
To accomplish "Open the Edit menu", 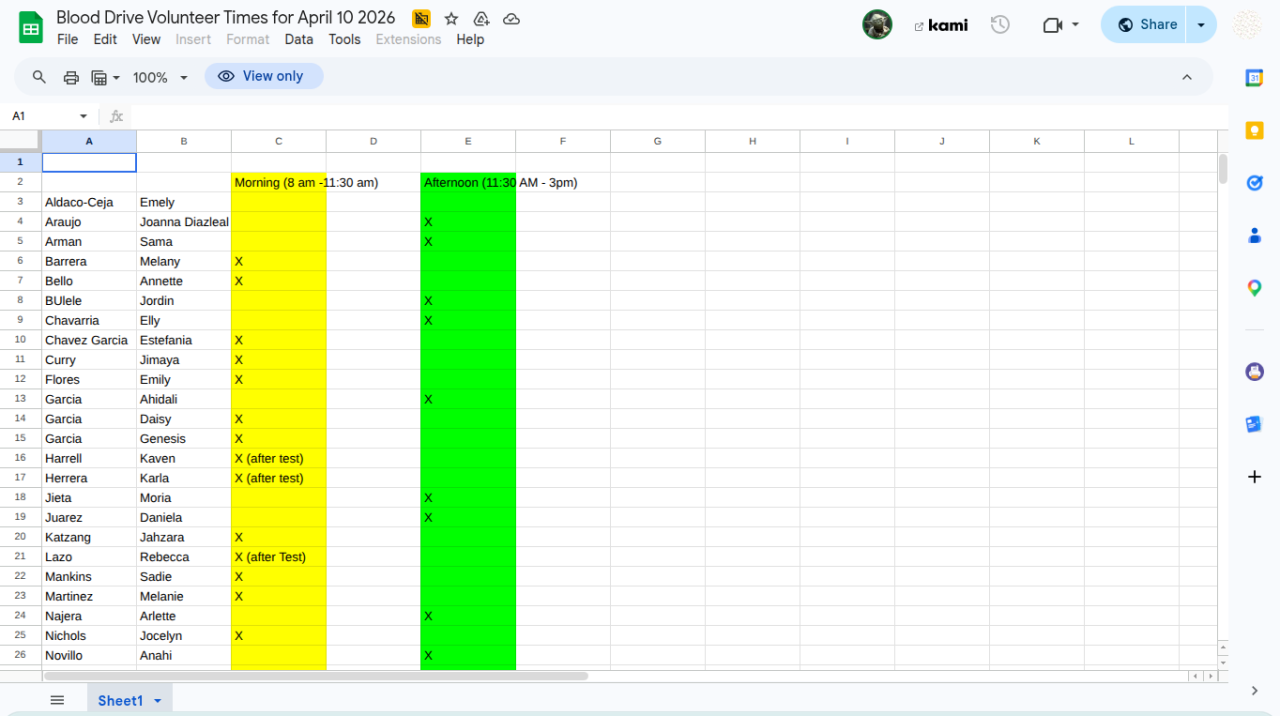I will tap(105, 39).
